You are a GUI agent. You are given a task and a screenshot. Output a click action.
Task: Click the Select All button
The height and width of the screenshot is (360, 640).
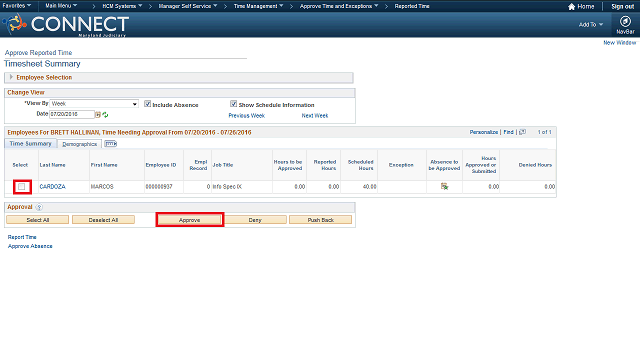point(38,220)
